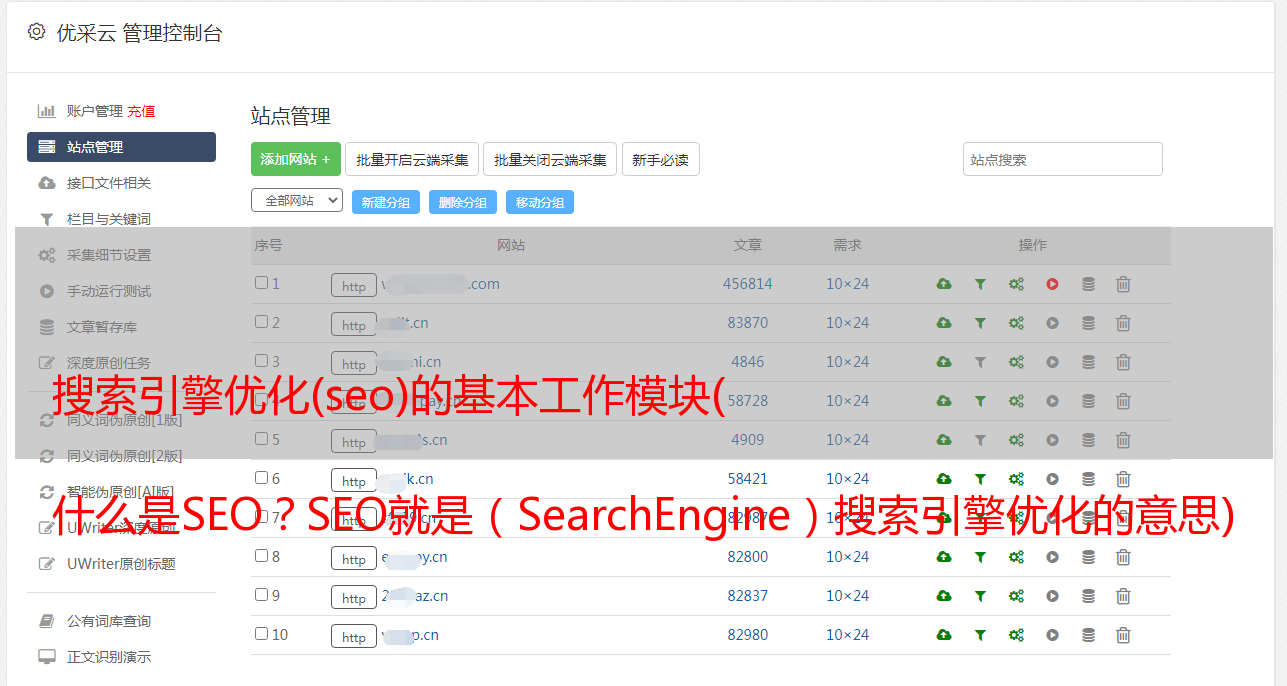Open database icon in row 10
The image size is (1287, 686).
point(1088,635)
